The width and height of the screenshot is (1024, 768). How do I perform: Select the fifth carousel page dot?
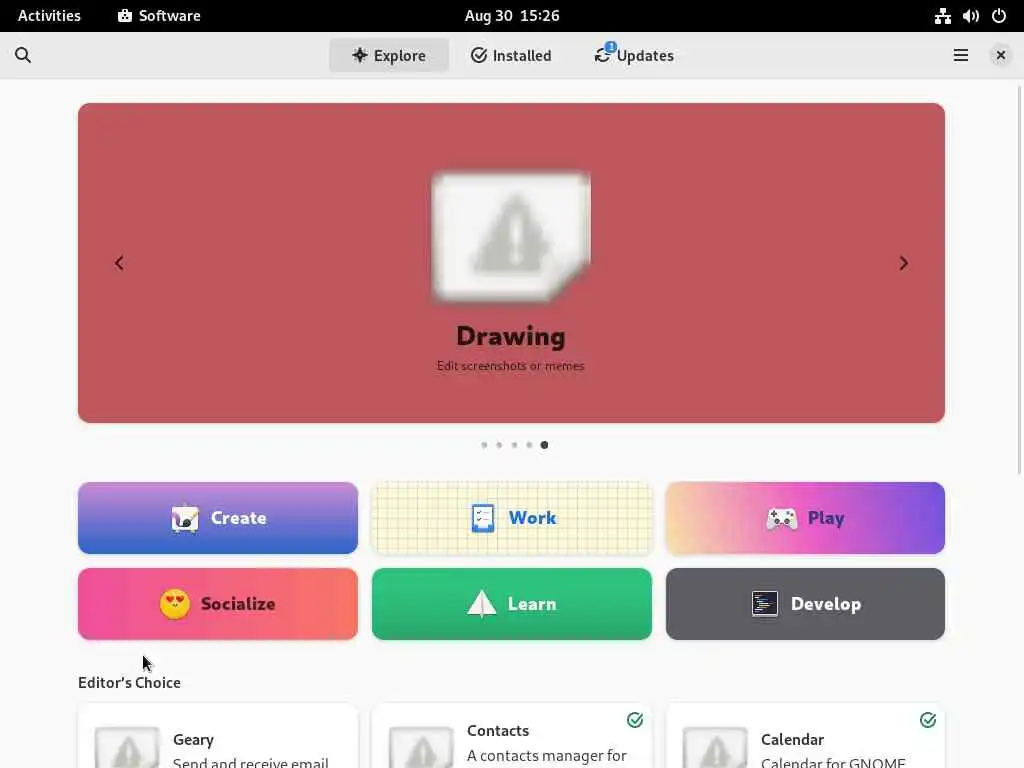544,445
